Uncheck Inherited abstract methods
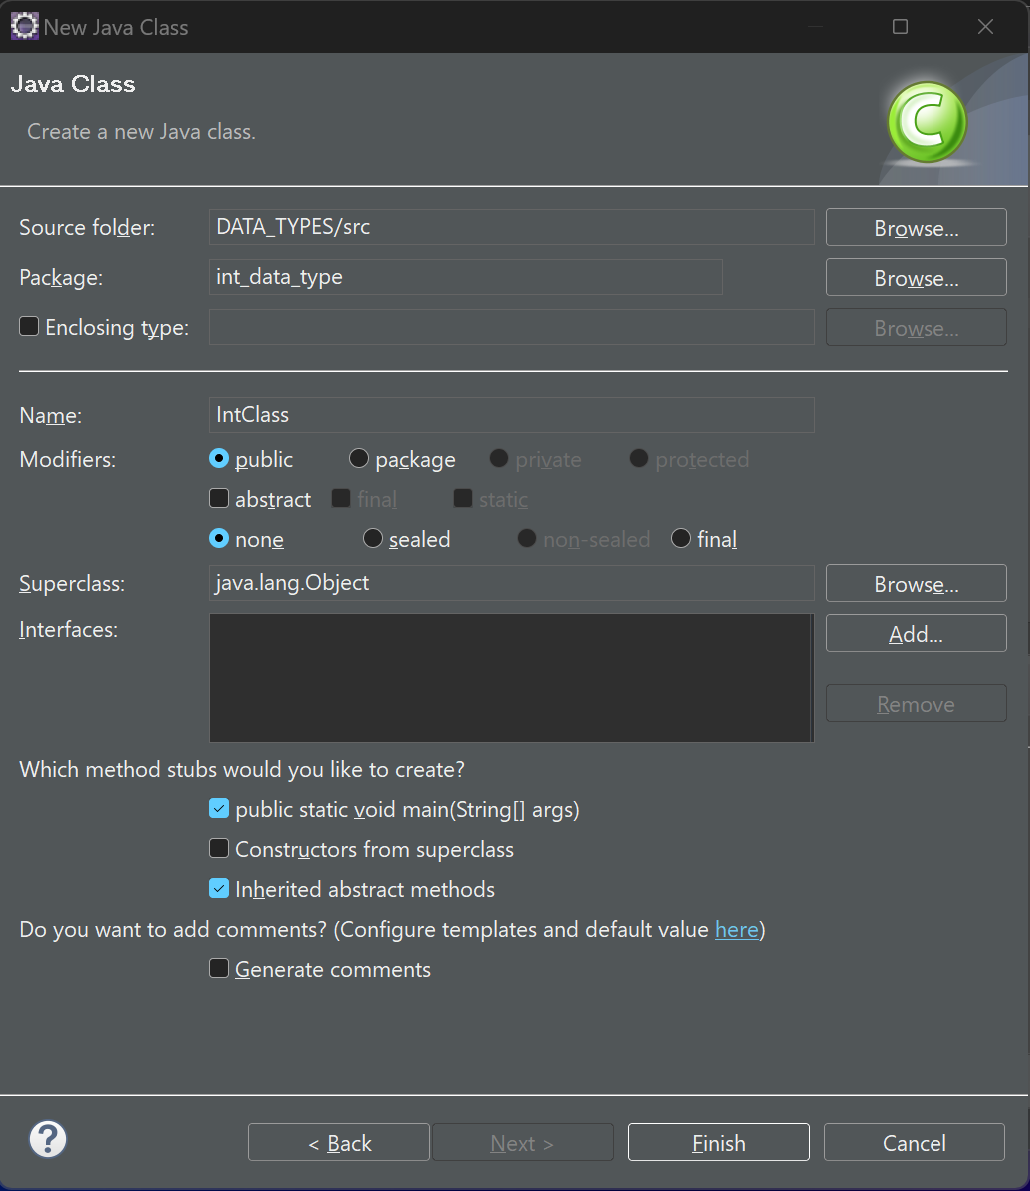Viewport: 1030px width, 1191px height. tap(219, 889)
